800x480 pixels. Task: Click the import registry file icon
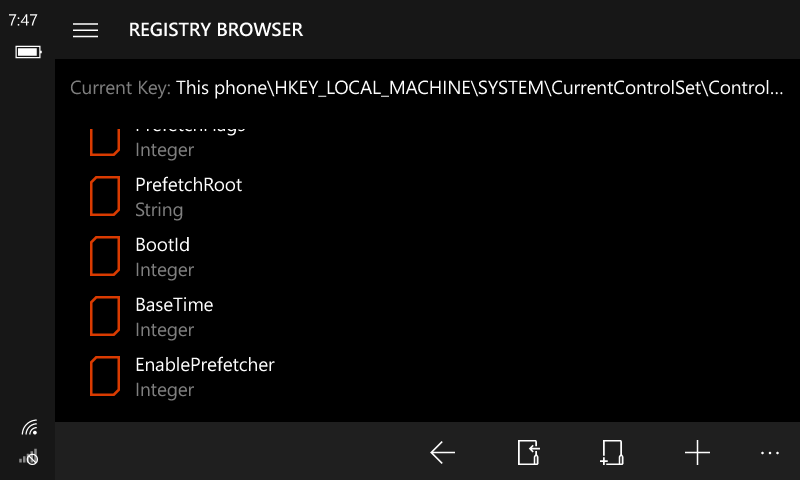point(528,453)
